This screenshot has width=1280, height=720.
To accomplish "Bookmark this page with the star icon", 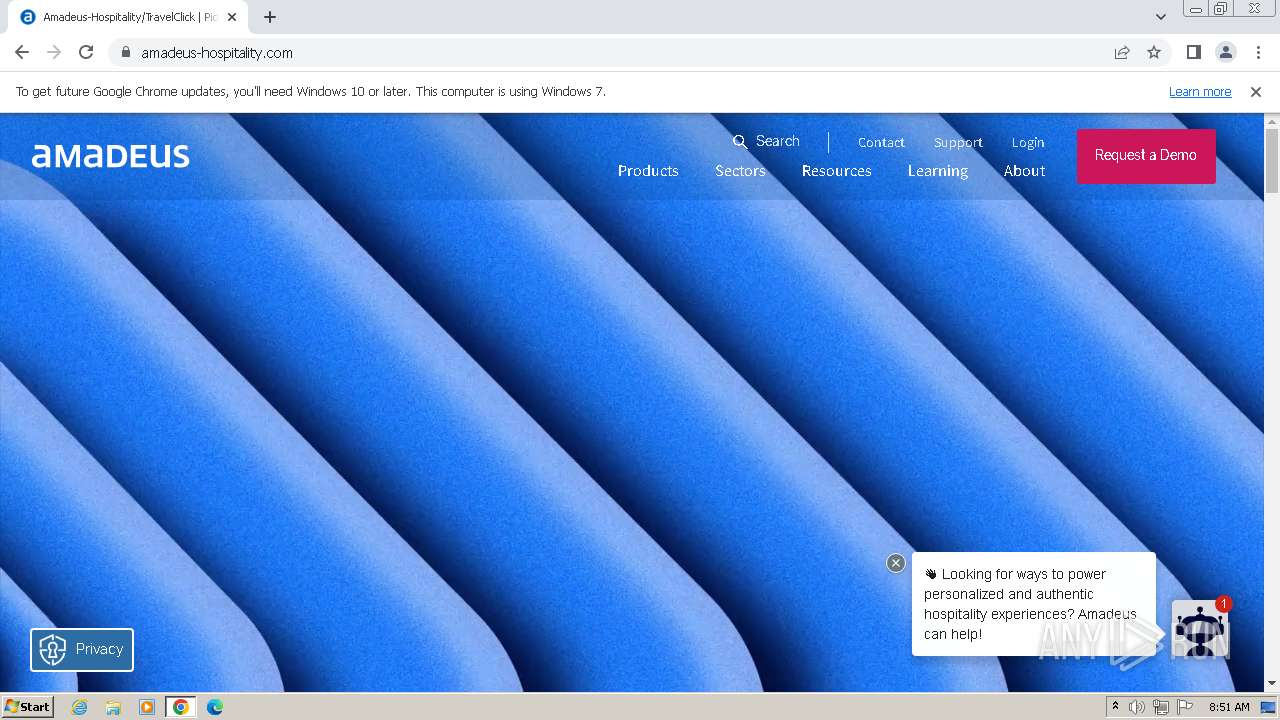I will pos(1154,52).
